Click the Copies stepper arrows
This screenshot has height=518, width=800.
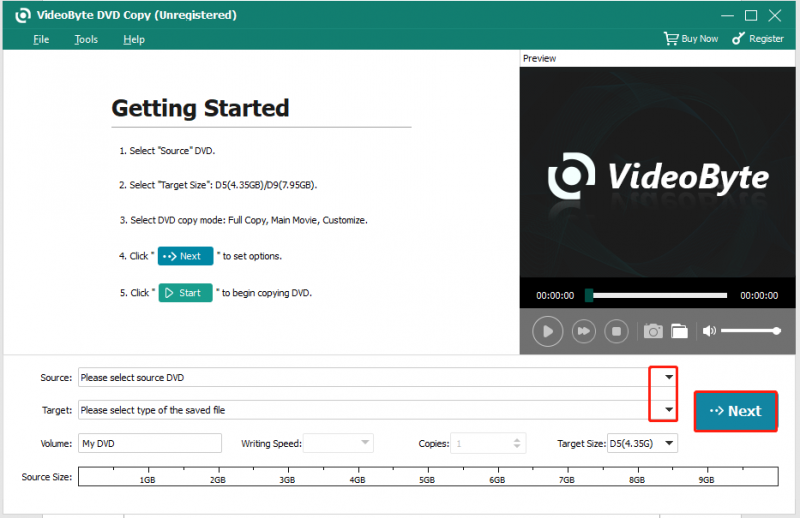tap(517, 443)
